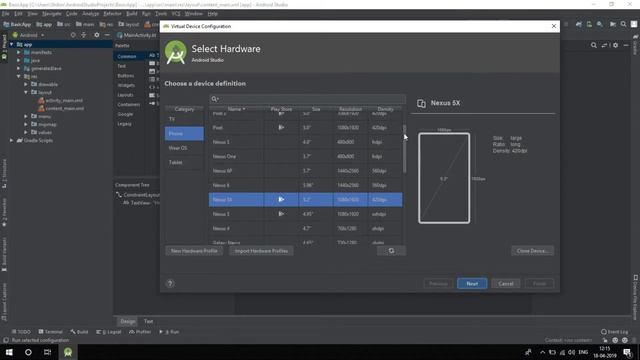This screenshot has height=360, width=640.
Task: Select the Nexus 5X device row
Action: click(305, 200)
